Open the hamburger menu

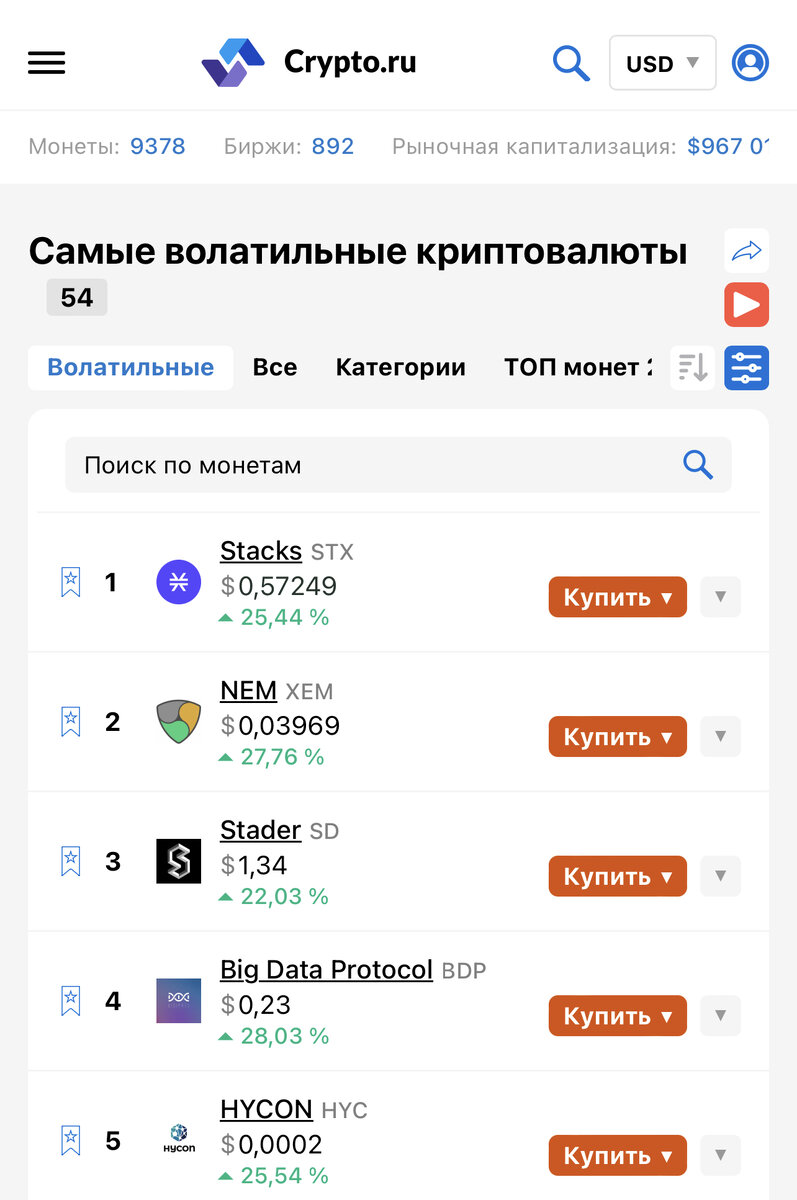pos(46,62)
